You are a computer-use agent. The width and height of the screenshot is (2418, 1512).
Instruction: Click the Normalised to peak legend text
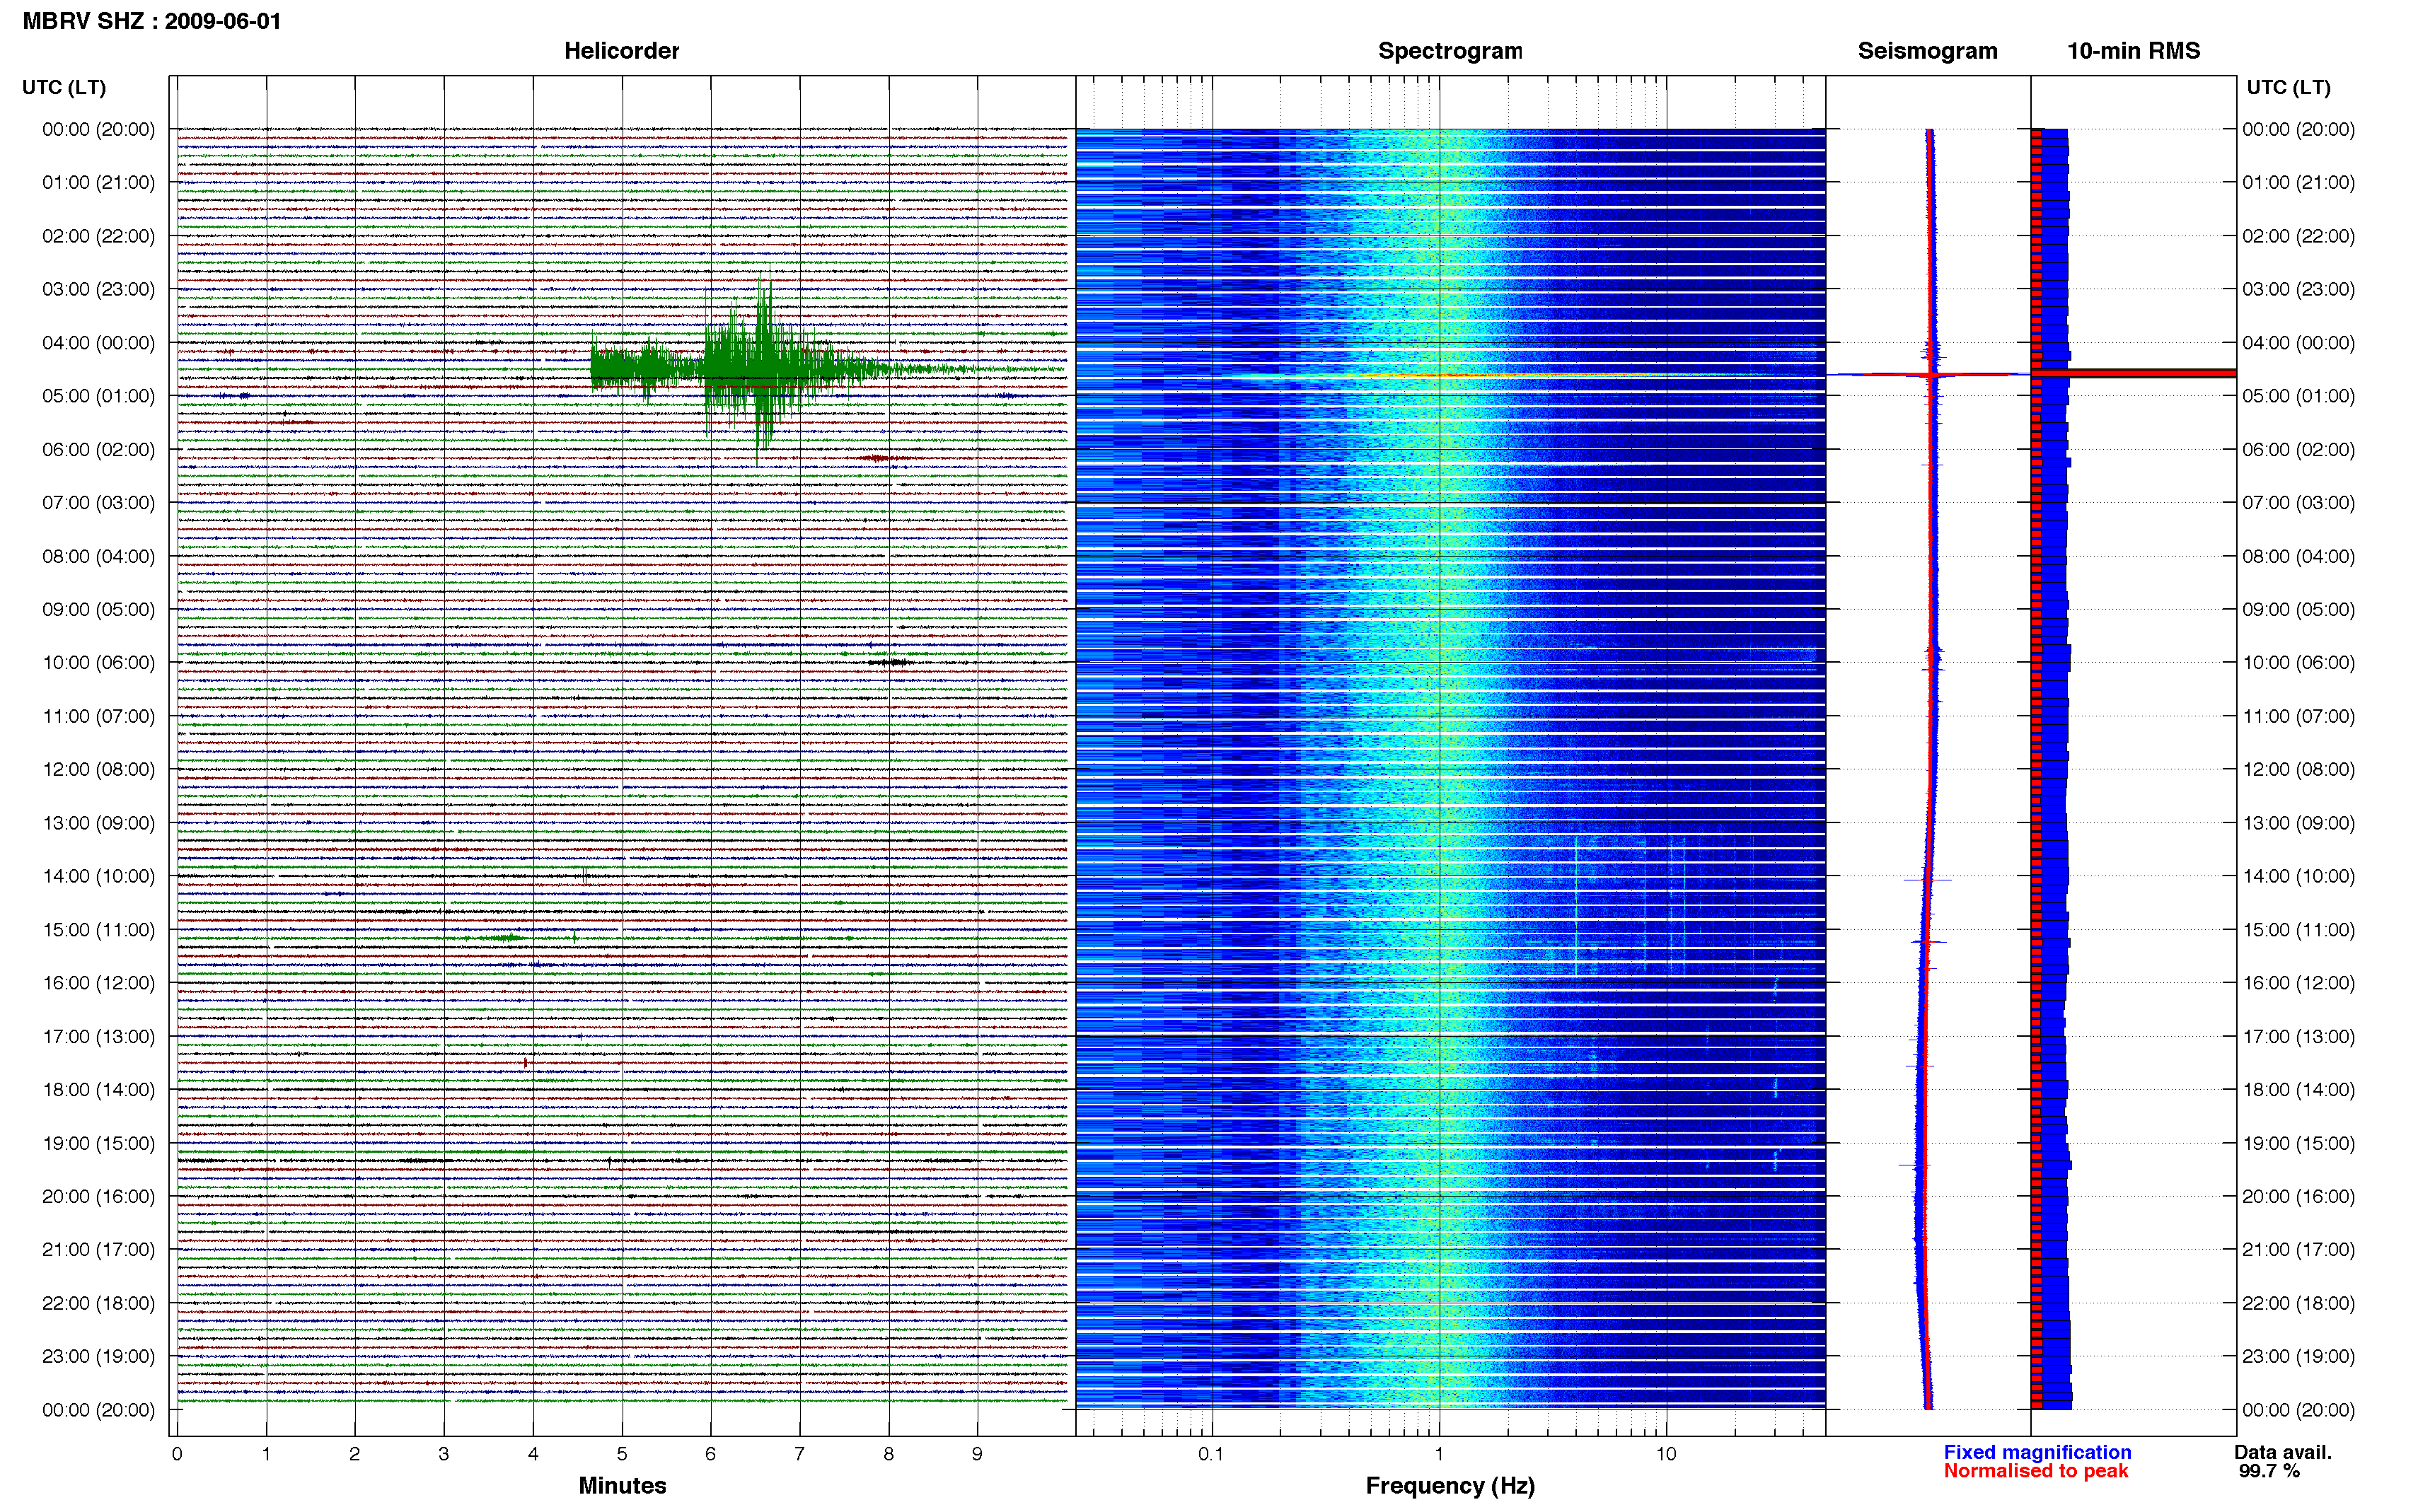click(2036, 1471)
